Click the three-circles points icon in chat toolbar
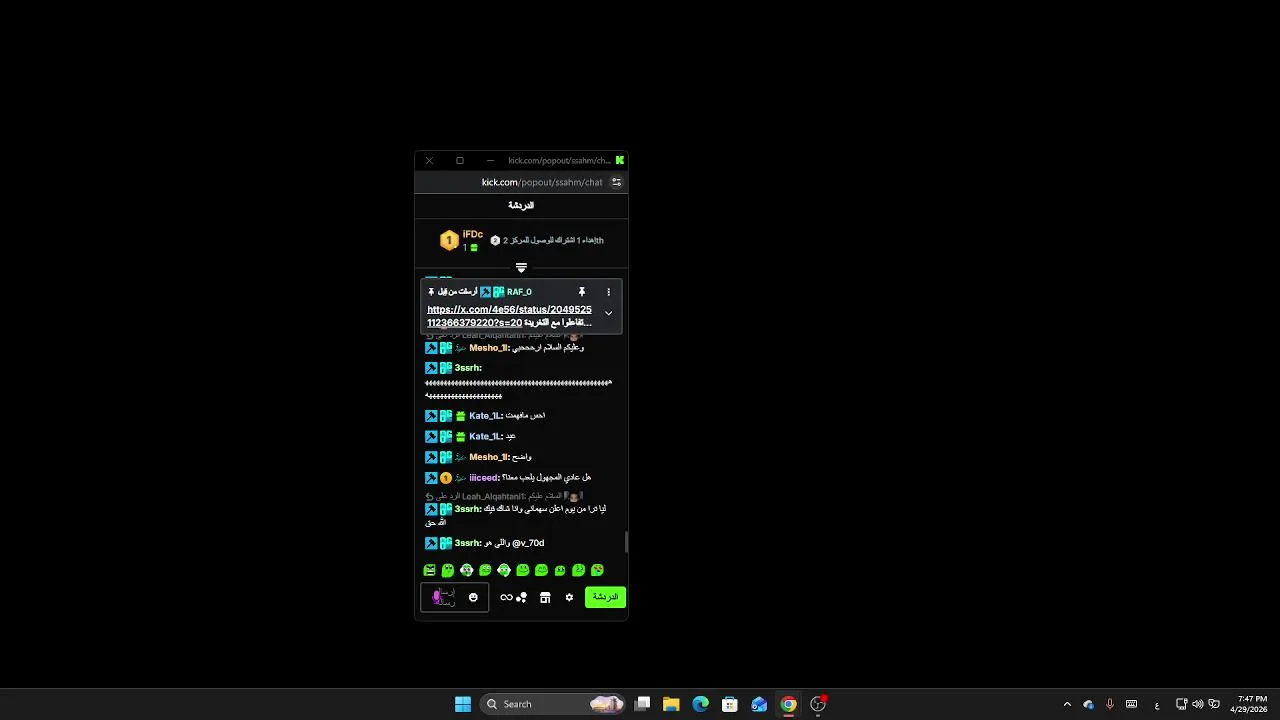The width and height of the screenshot is (1280, 720). pyautogui.click(x=521, y=597)
